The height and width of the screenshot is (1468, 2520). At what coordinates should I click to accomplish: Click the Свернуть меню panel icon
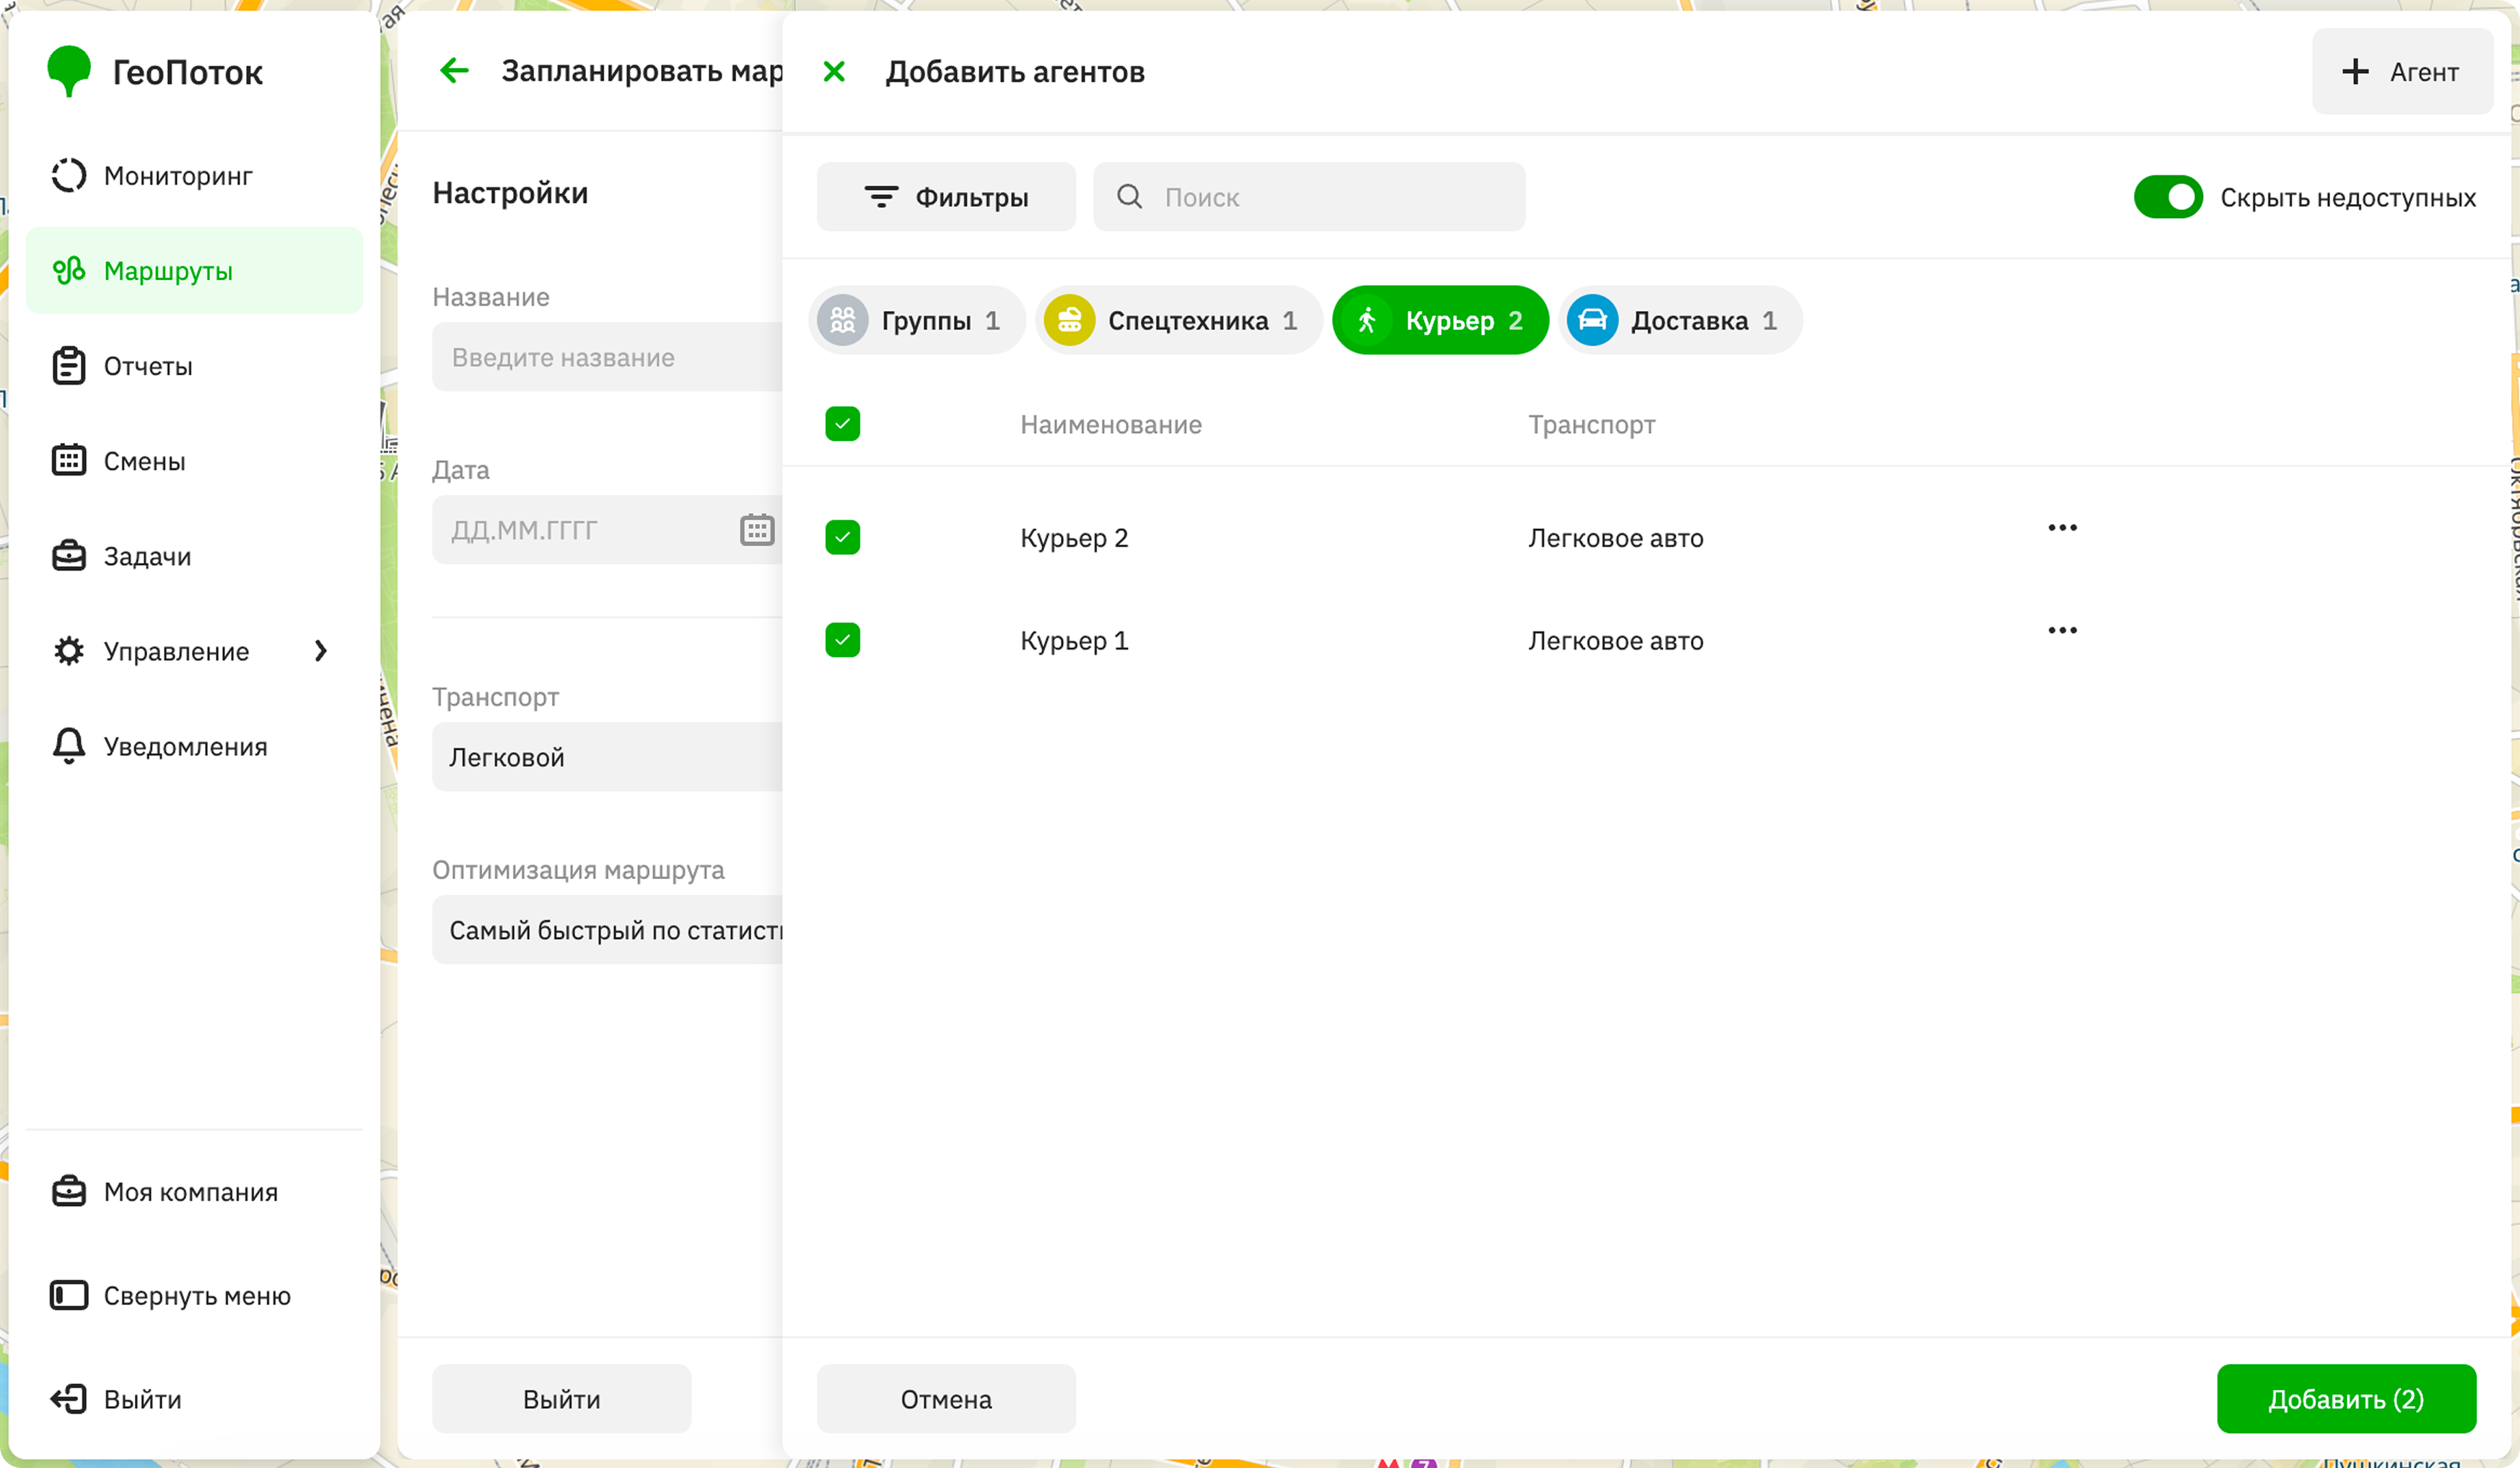point(69,1296)
